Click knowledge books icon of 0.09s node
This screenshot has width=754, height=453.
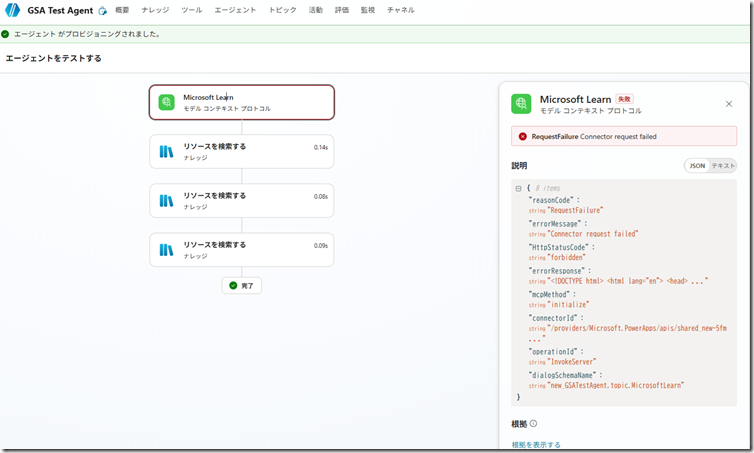click(166, 250)
